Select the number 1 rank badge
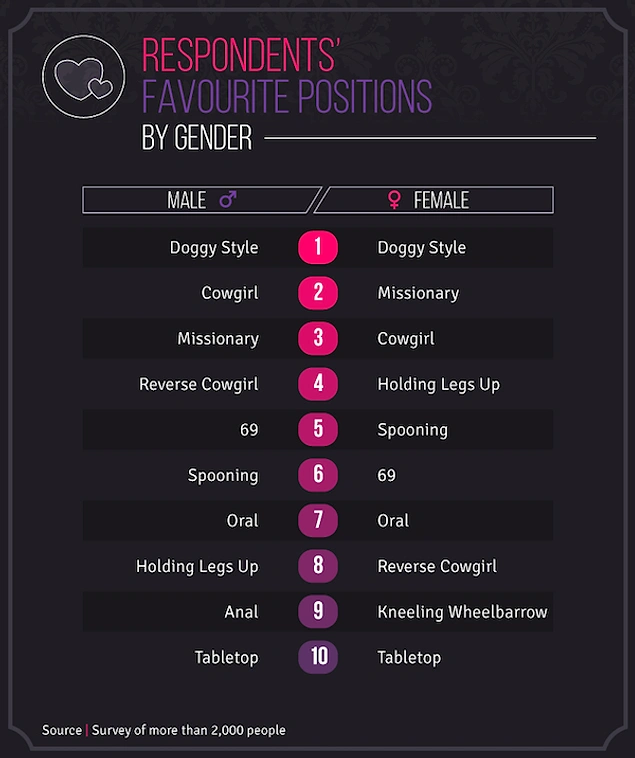 318,248
